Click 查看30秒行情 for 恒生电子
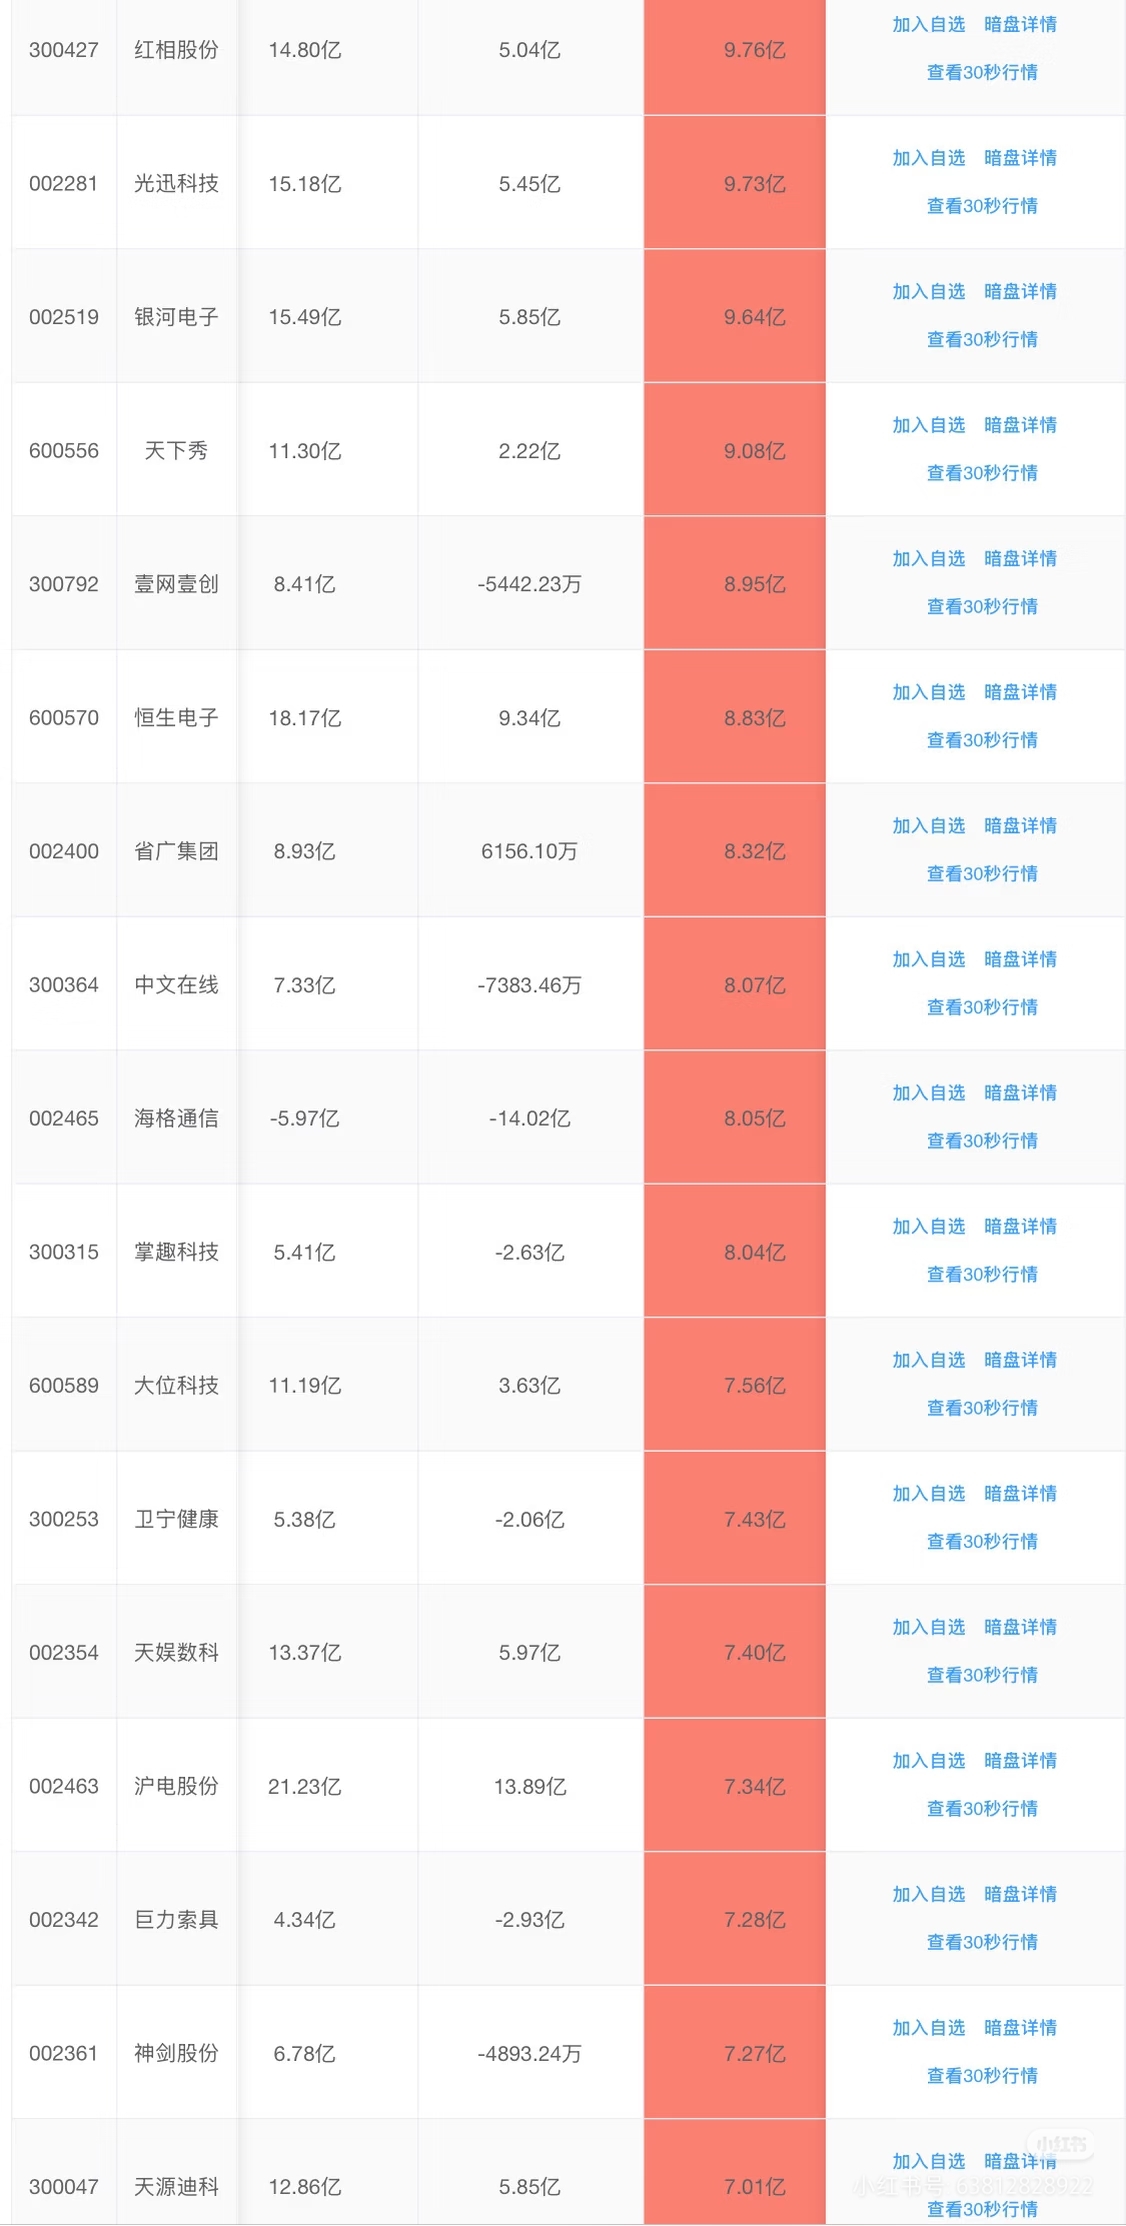 [x=982, y=740]
